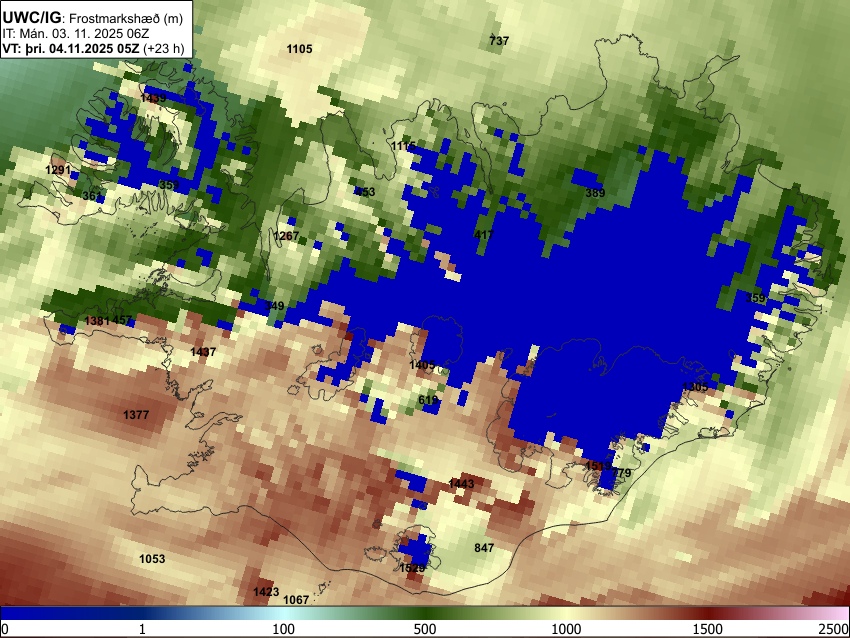Click the map value 361
The height and width of the screenshot is (638, 850).
tap(92, 196)
